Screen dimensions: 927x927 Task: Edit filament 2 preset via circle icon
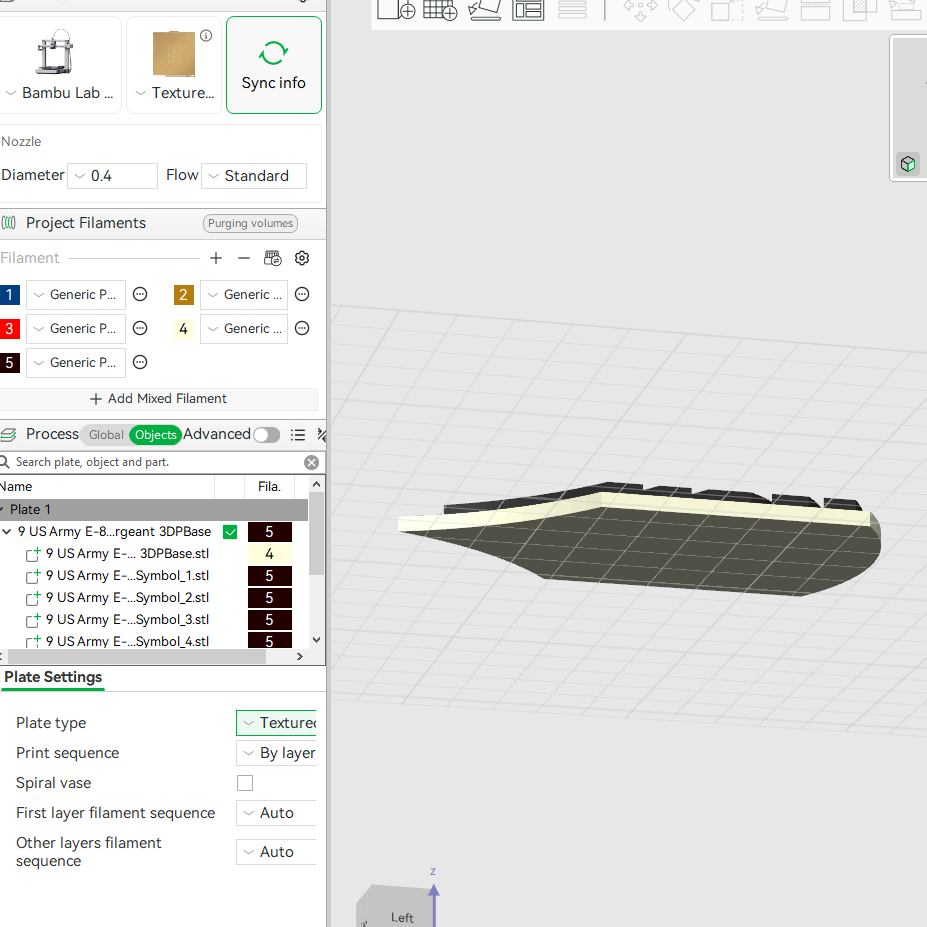point(302,294)
